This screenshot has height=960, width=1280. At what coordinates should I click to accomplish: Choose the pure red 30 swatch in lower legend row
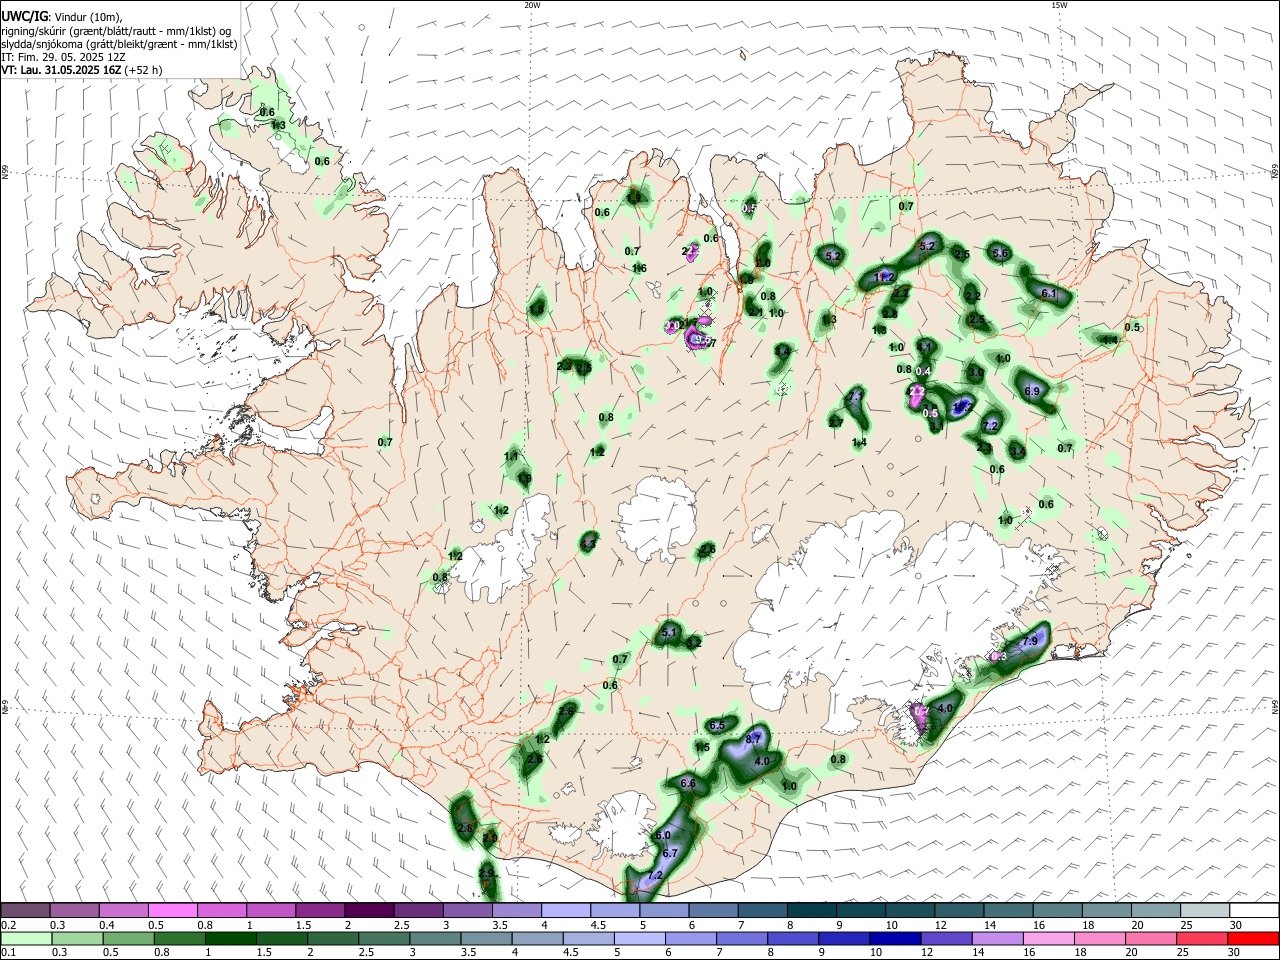[1252, 938]
